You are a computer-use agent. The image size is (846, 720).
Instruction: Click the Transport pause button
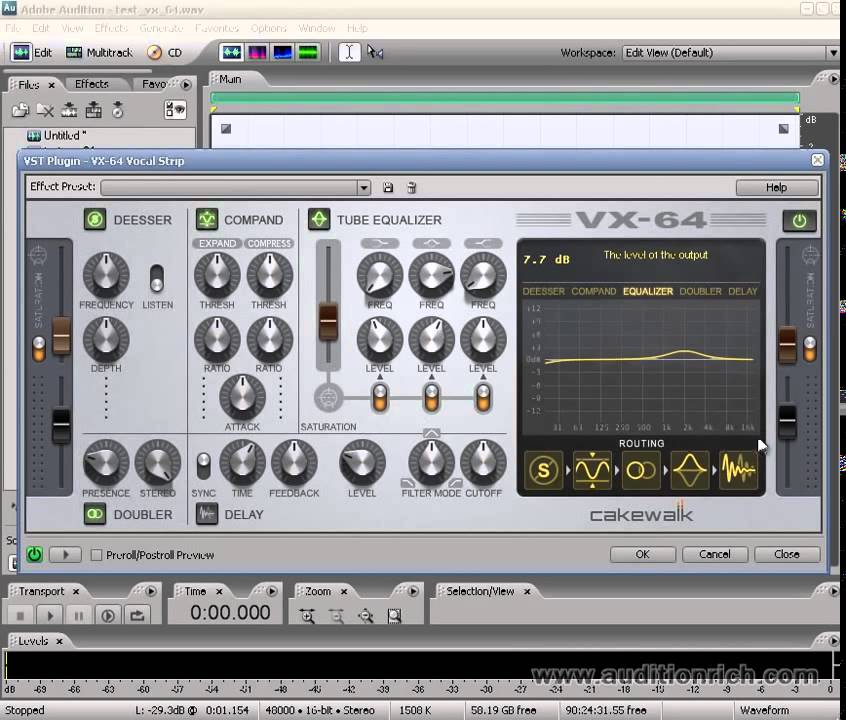click(79, 615)
